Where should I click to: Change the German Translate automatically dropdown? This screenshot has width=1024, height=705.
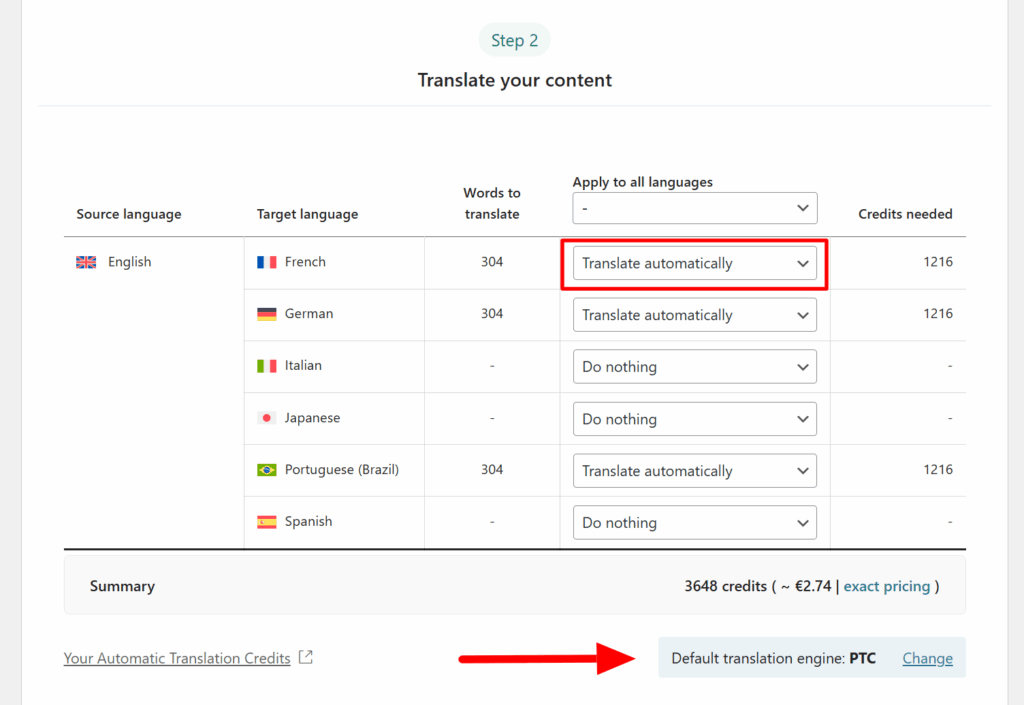pyautogui.click(x=694, y=314)
